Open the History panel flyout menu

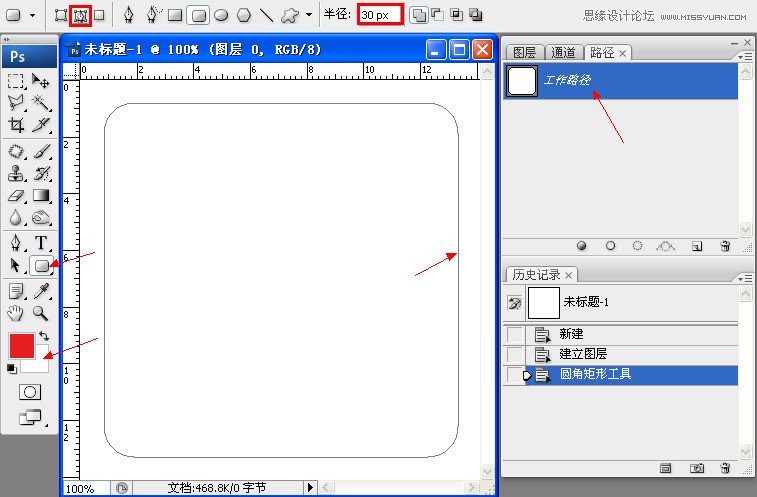(744, 277)
